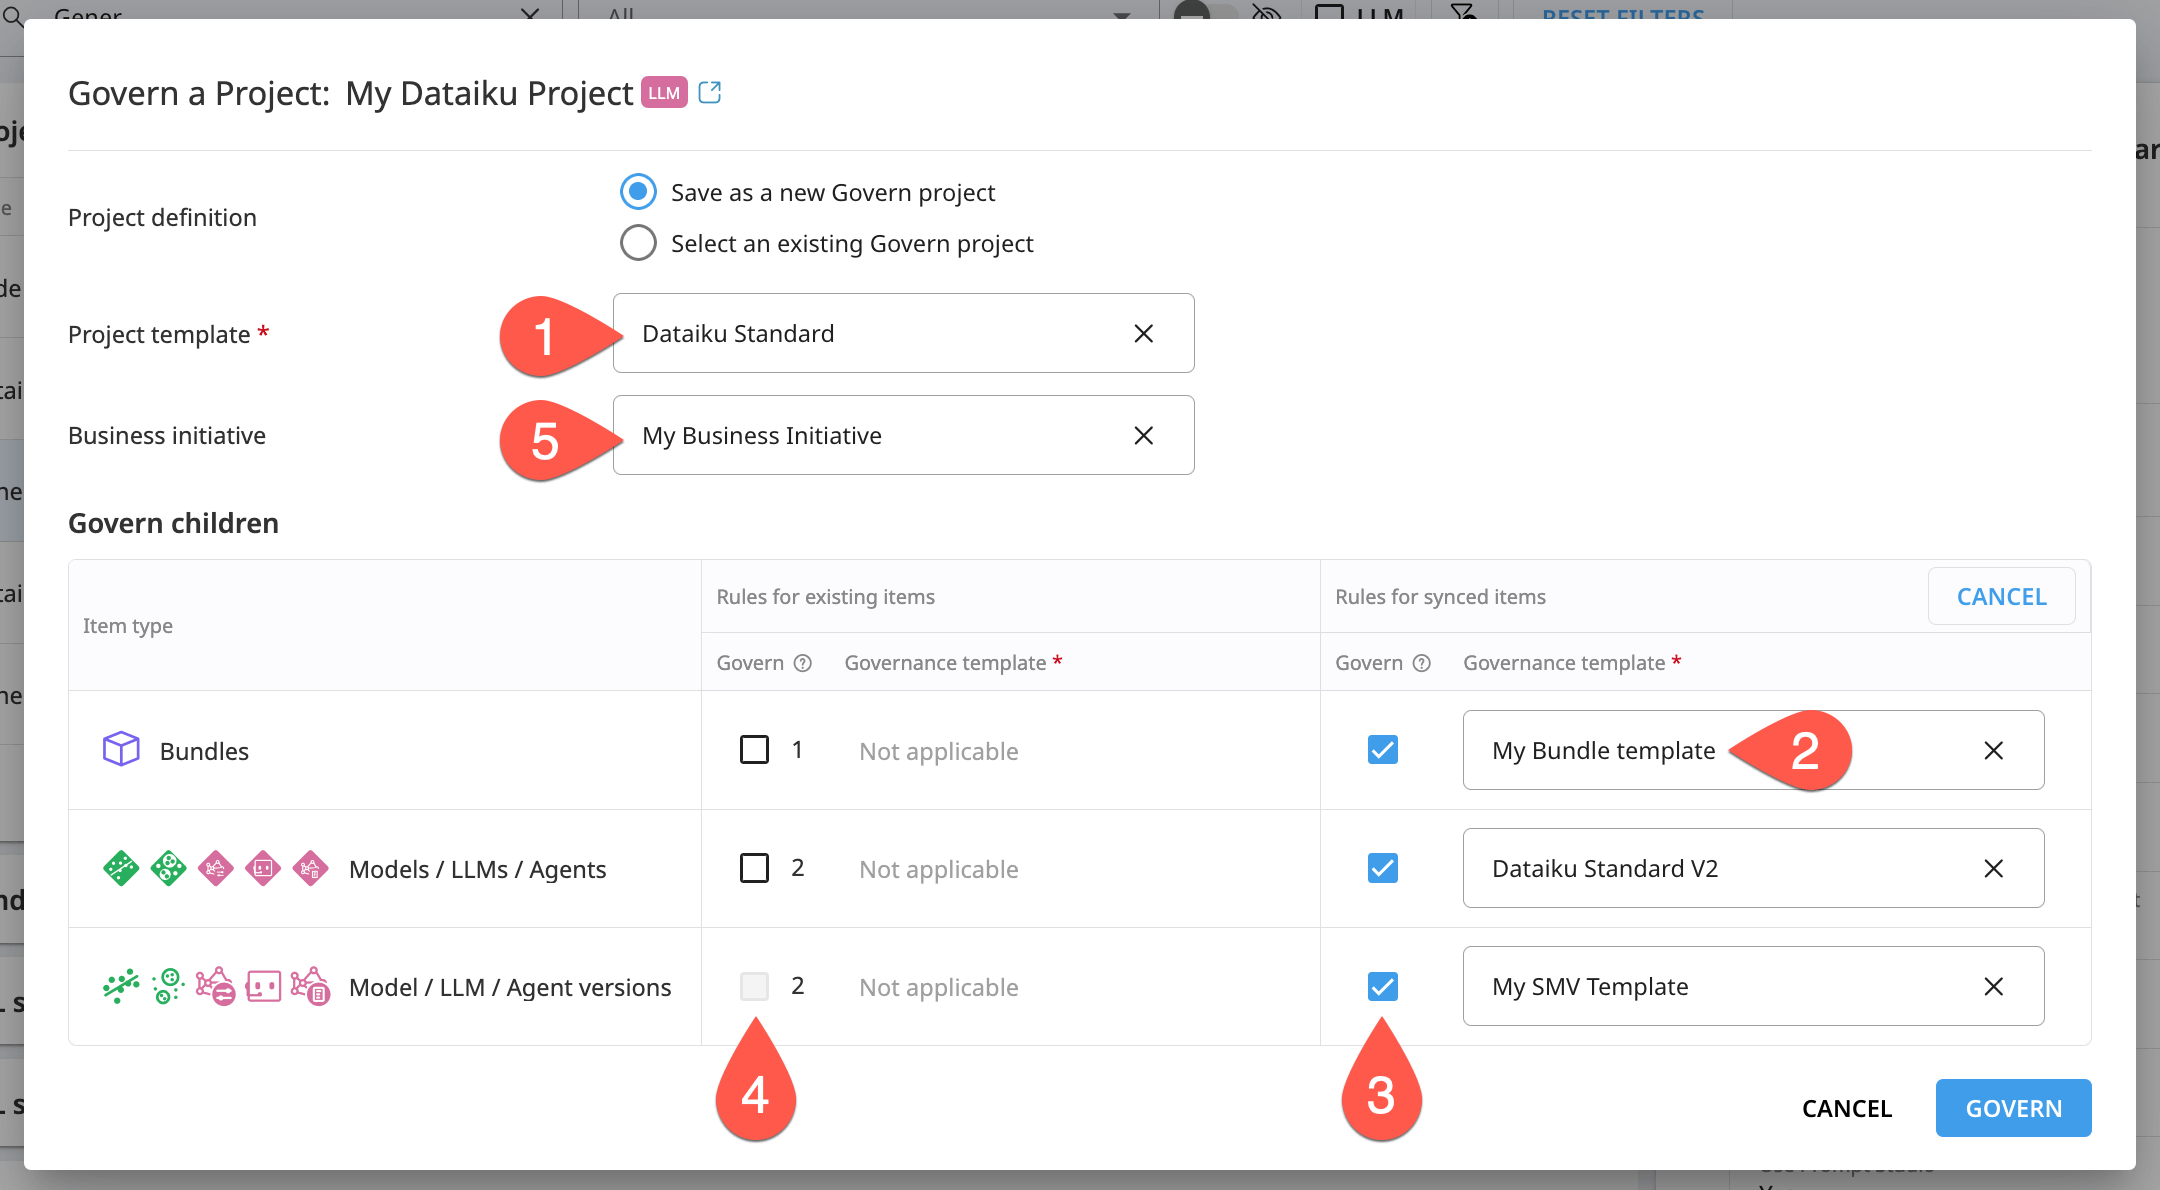Screen dimensions: 2160x1190
Task: Check Govern existing Models / LLMs / Agents
Action: coord(754,868)
